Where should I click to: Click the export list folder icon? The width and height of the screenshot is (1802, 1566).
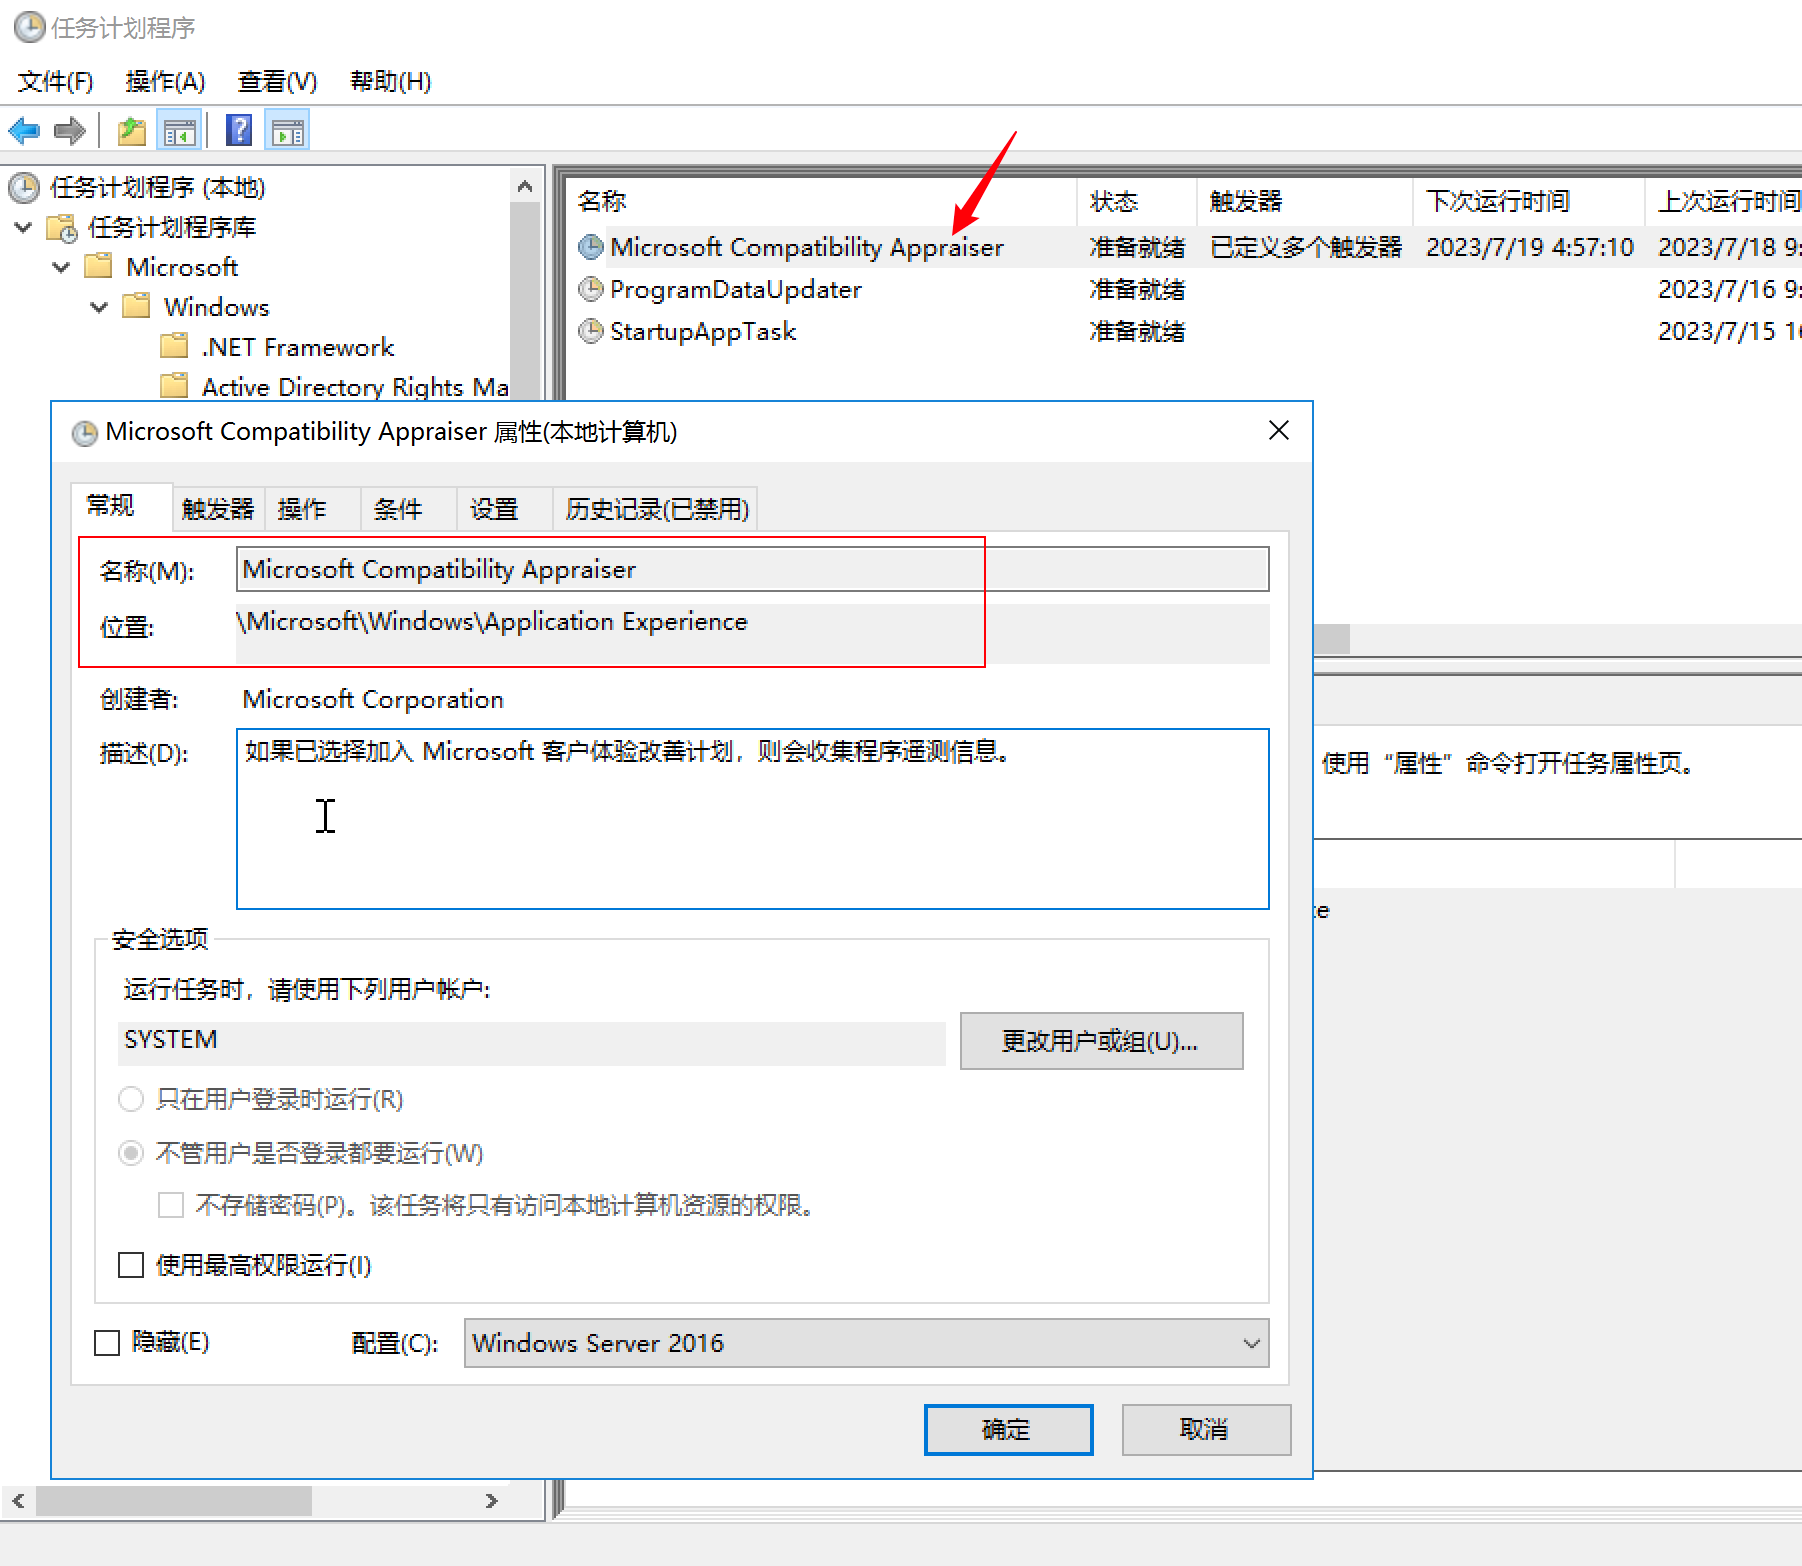point(131,130)
